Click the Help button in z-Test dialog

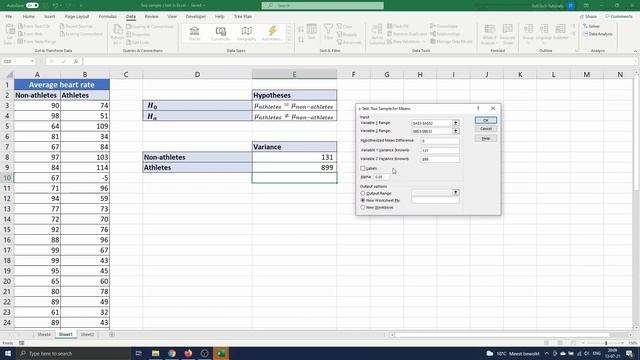click(x=486, y=138)
